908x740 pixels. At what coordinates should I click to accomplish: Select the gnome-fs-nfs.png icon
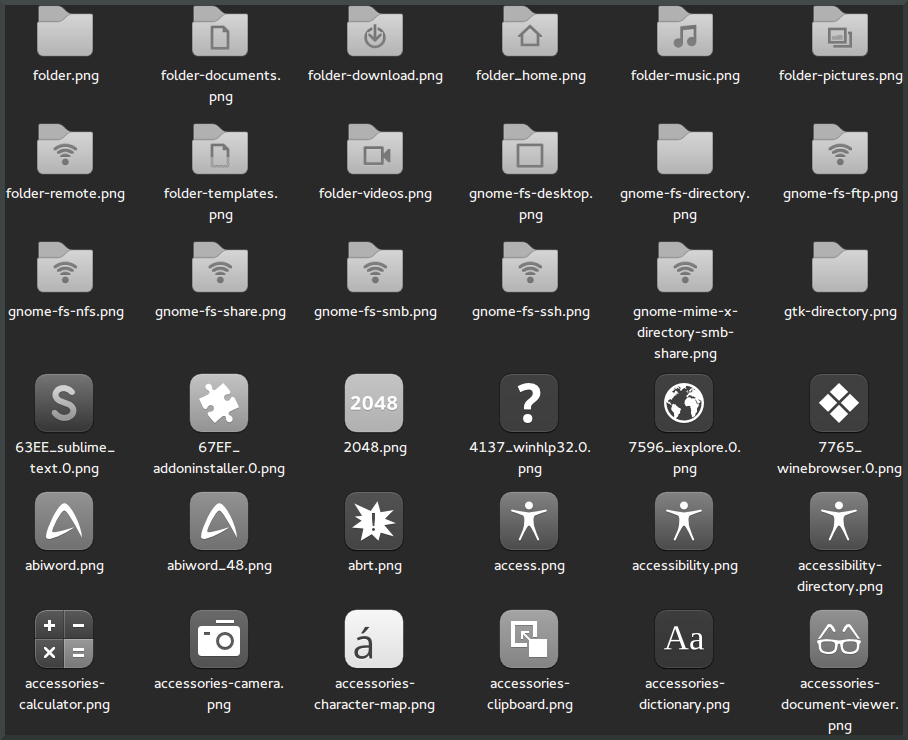[x=65, y=268]
